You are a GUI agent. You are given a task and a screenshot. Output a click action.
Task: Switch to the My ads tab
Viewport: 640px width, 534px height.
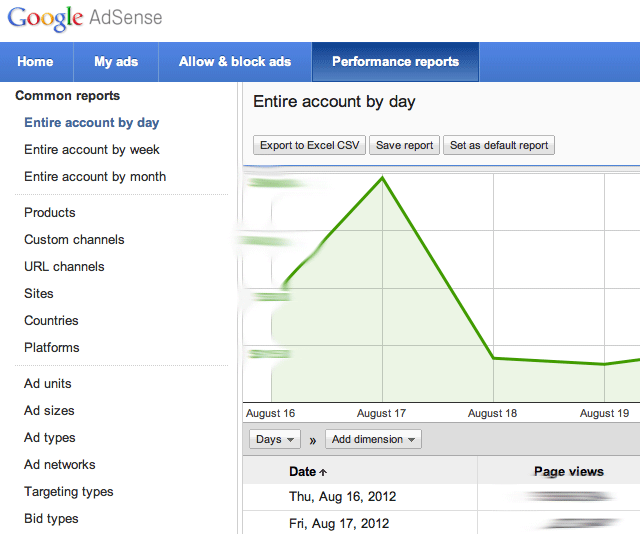click(x=116, y=62)
